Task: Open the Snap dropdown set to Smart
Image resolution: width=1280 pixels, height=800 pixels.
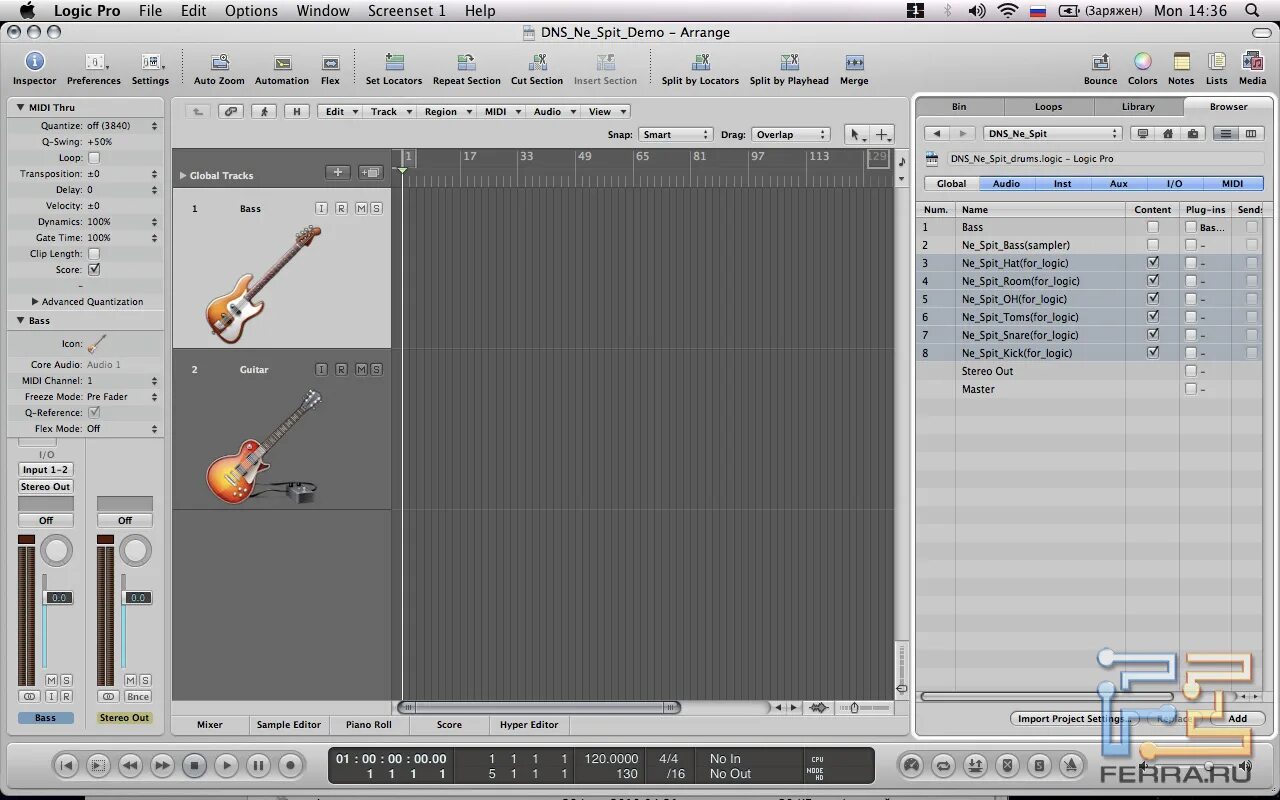Action: click(x=675, y=134)
